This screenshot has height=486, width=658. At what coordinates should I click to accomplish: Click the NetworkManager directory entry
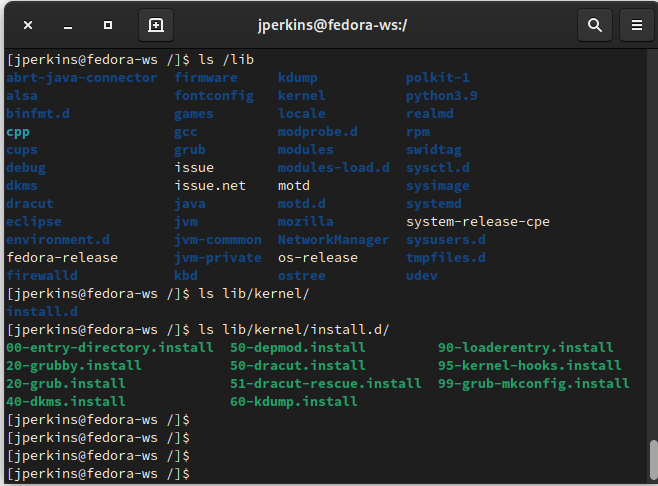click(x=334, y=240)
